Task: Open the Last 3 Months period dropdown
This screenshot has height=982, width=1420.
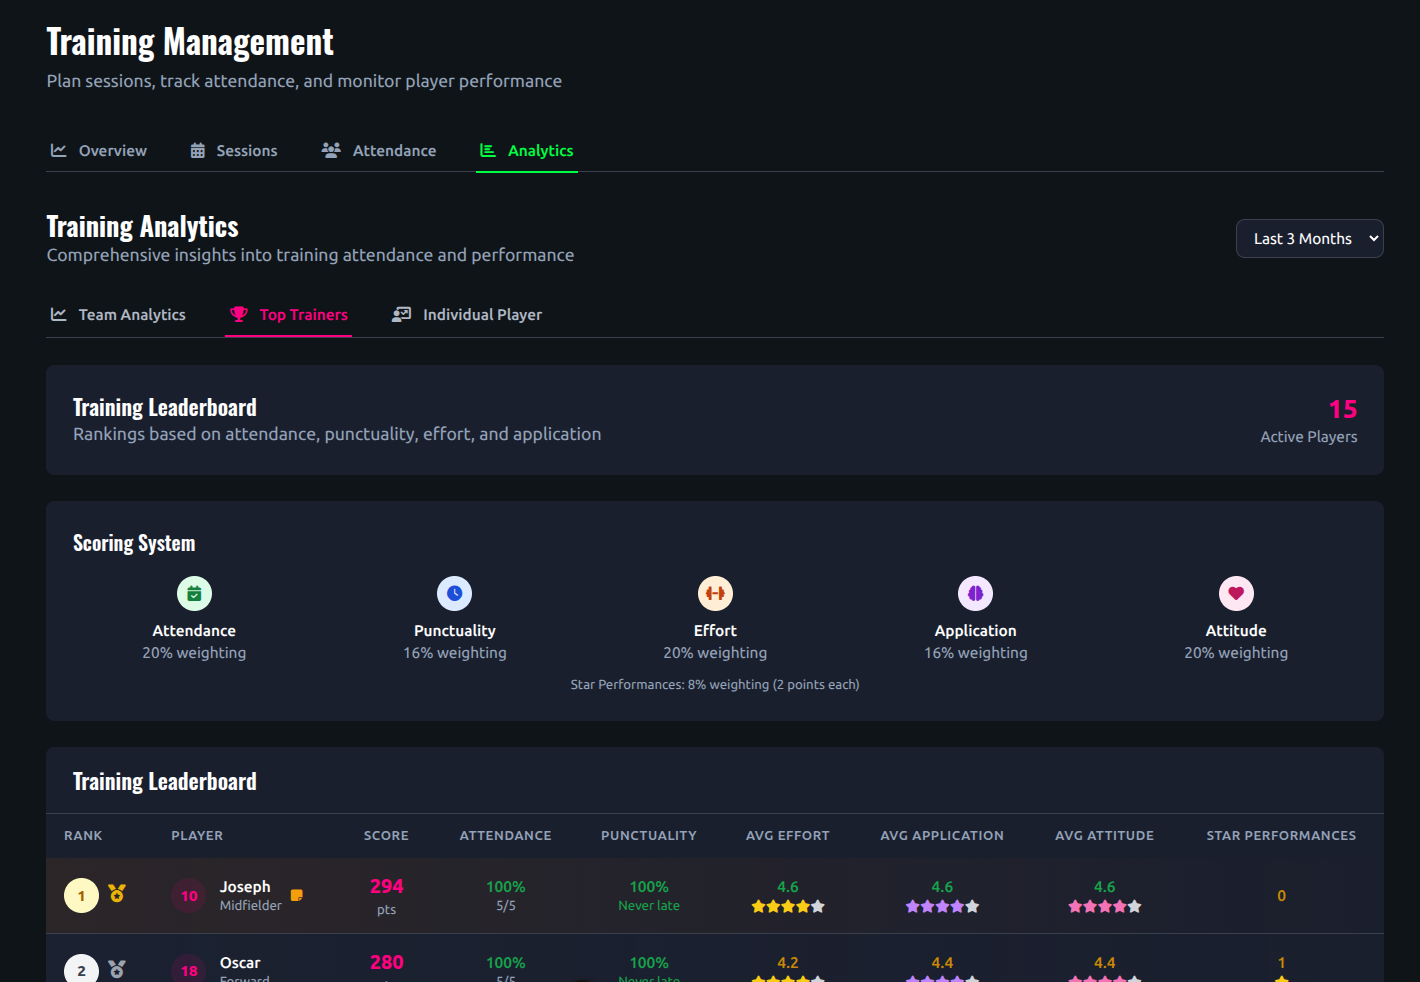Action: (x=1309, y=239)
